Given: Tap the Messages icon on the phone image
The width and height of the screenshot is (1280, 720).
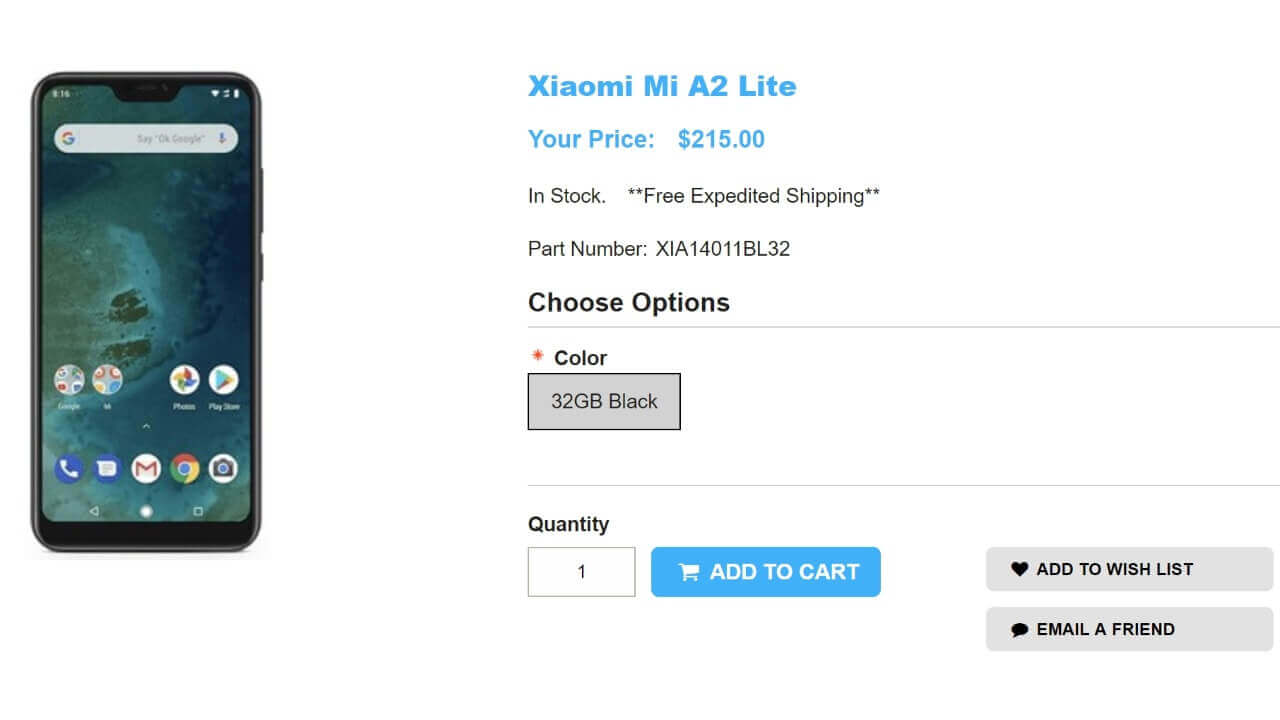Looking at the screenshot, I should pyautogui.click(x=107, y=468).
